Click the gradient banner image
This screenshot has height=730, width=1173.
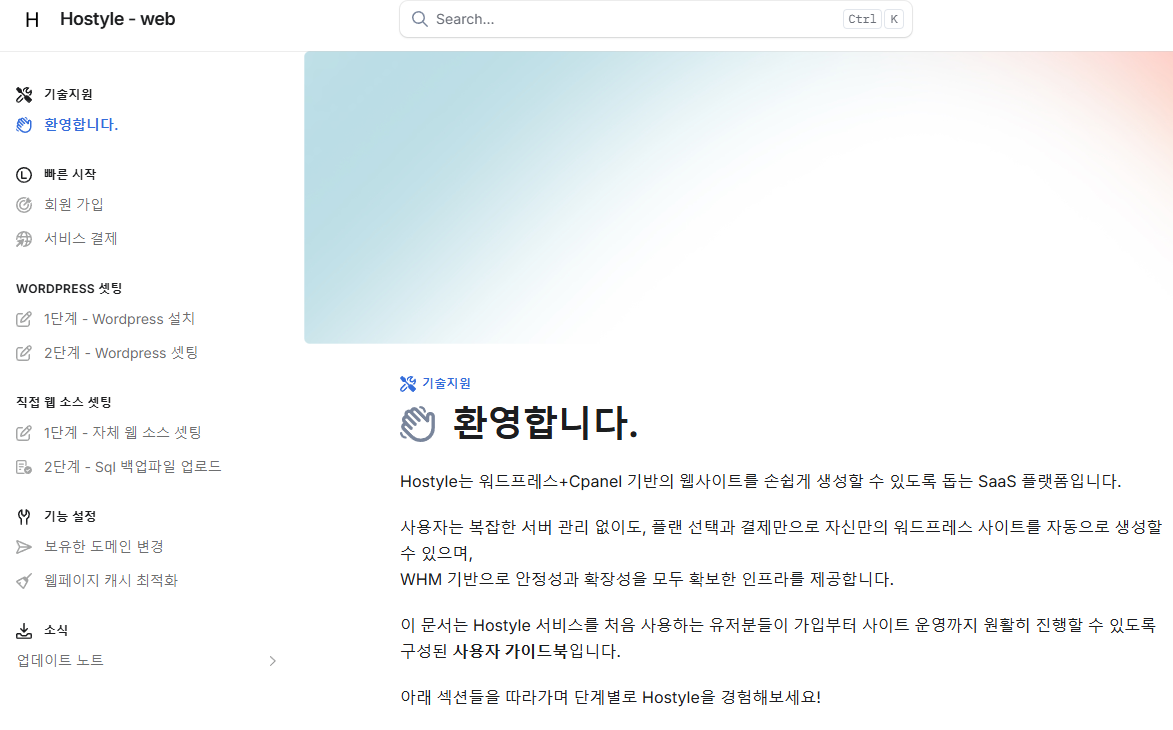tap(738, 197)
